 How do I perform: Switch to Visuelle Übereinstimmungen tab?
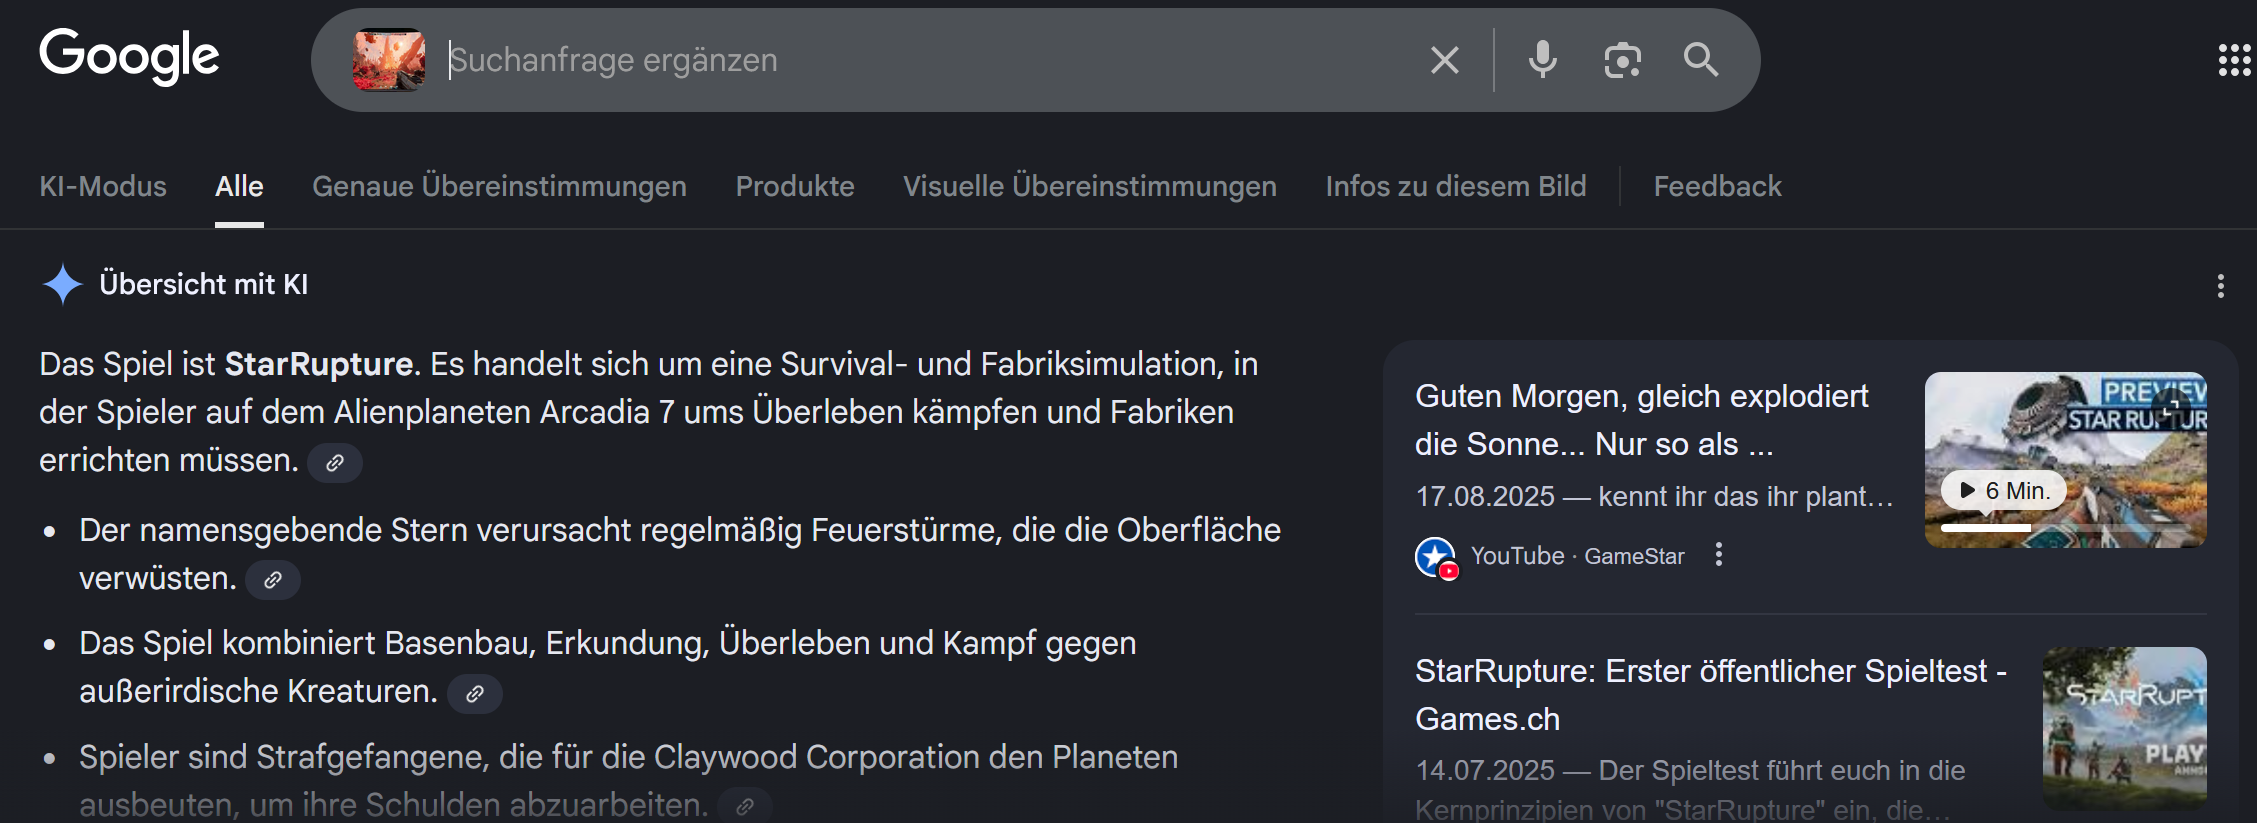[1090, 186]
